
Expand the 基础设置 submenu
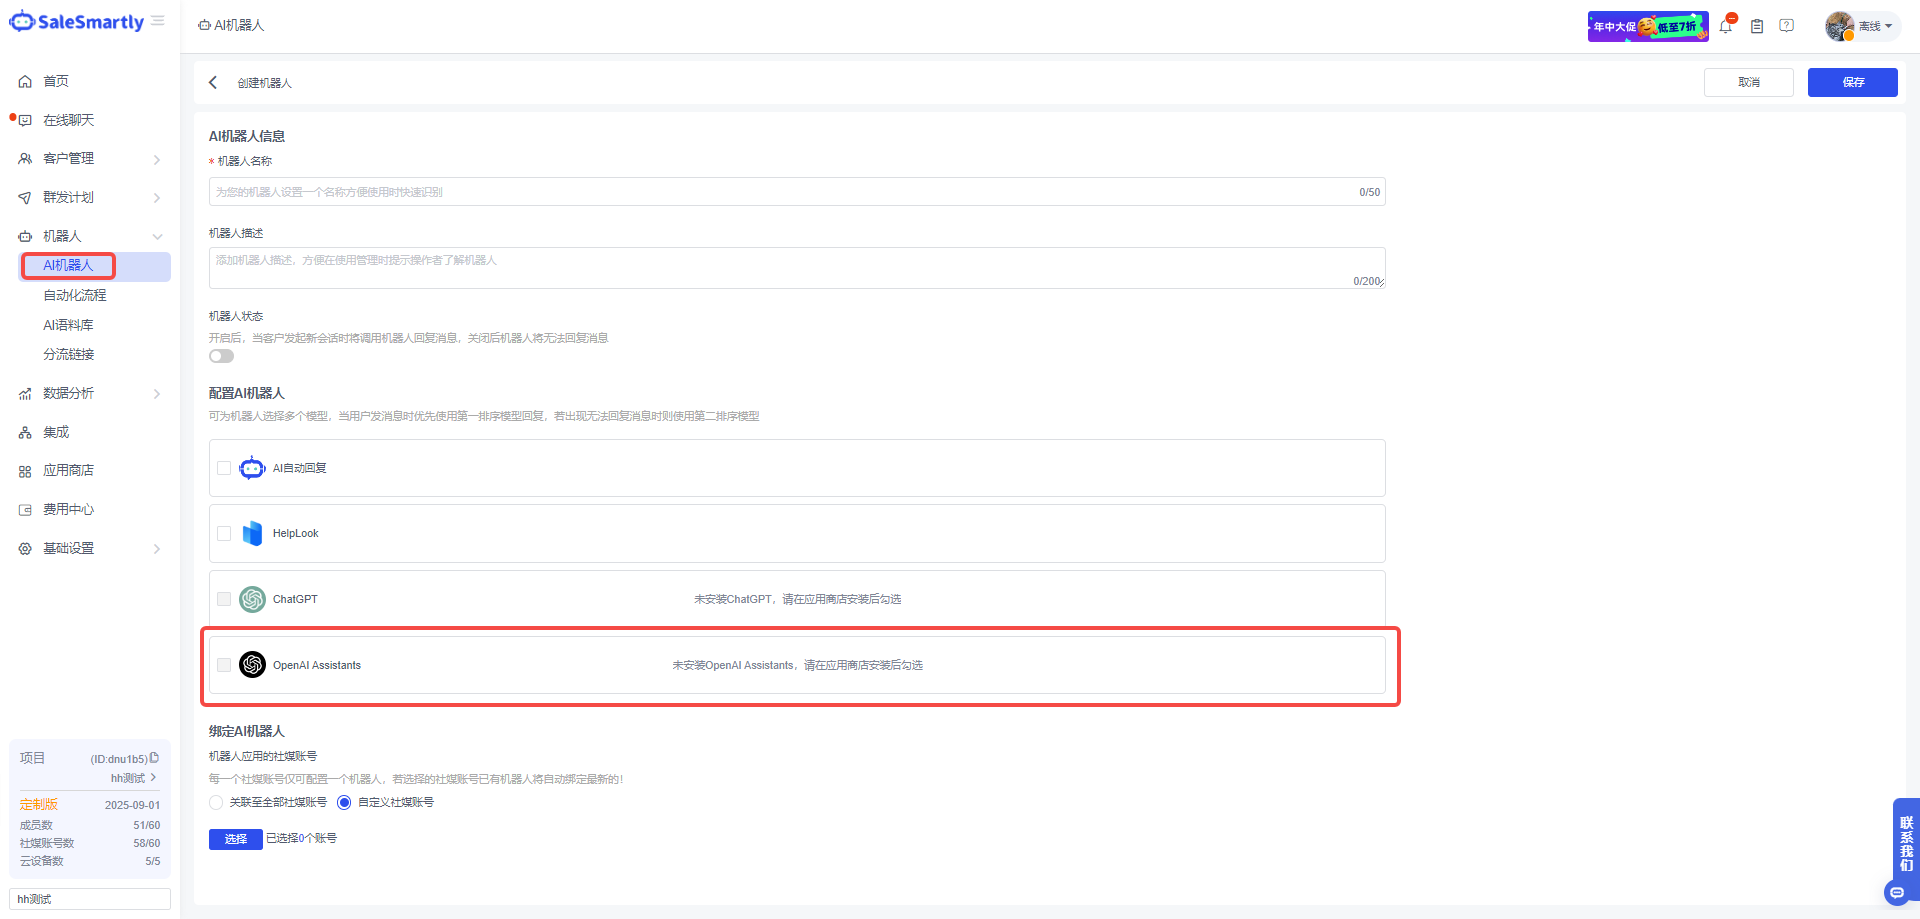pos(157,549)
